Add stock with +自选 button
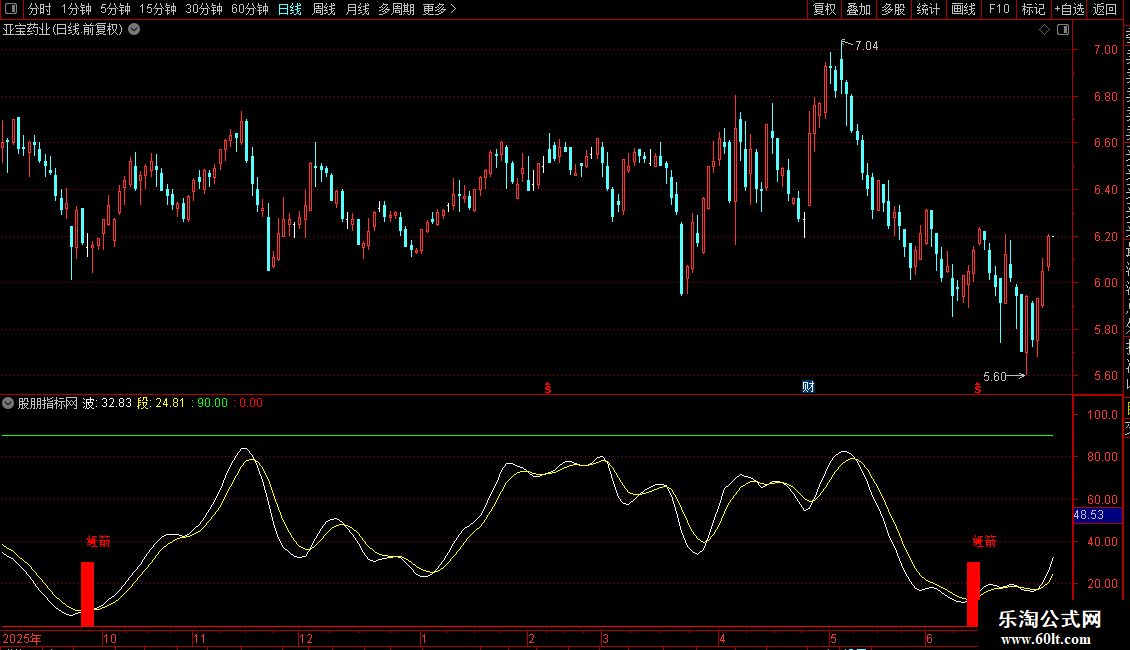1130x650 pixels. click(x=1069, y=9)
